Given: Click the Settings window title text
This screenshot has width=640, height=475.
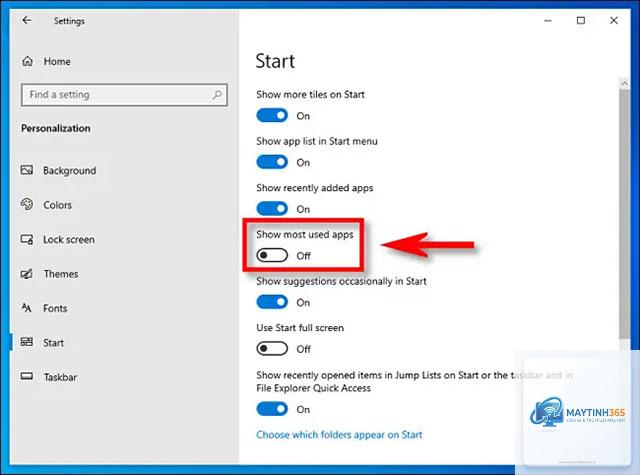Looking at the screenshot, I should (69, 21).
